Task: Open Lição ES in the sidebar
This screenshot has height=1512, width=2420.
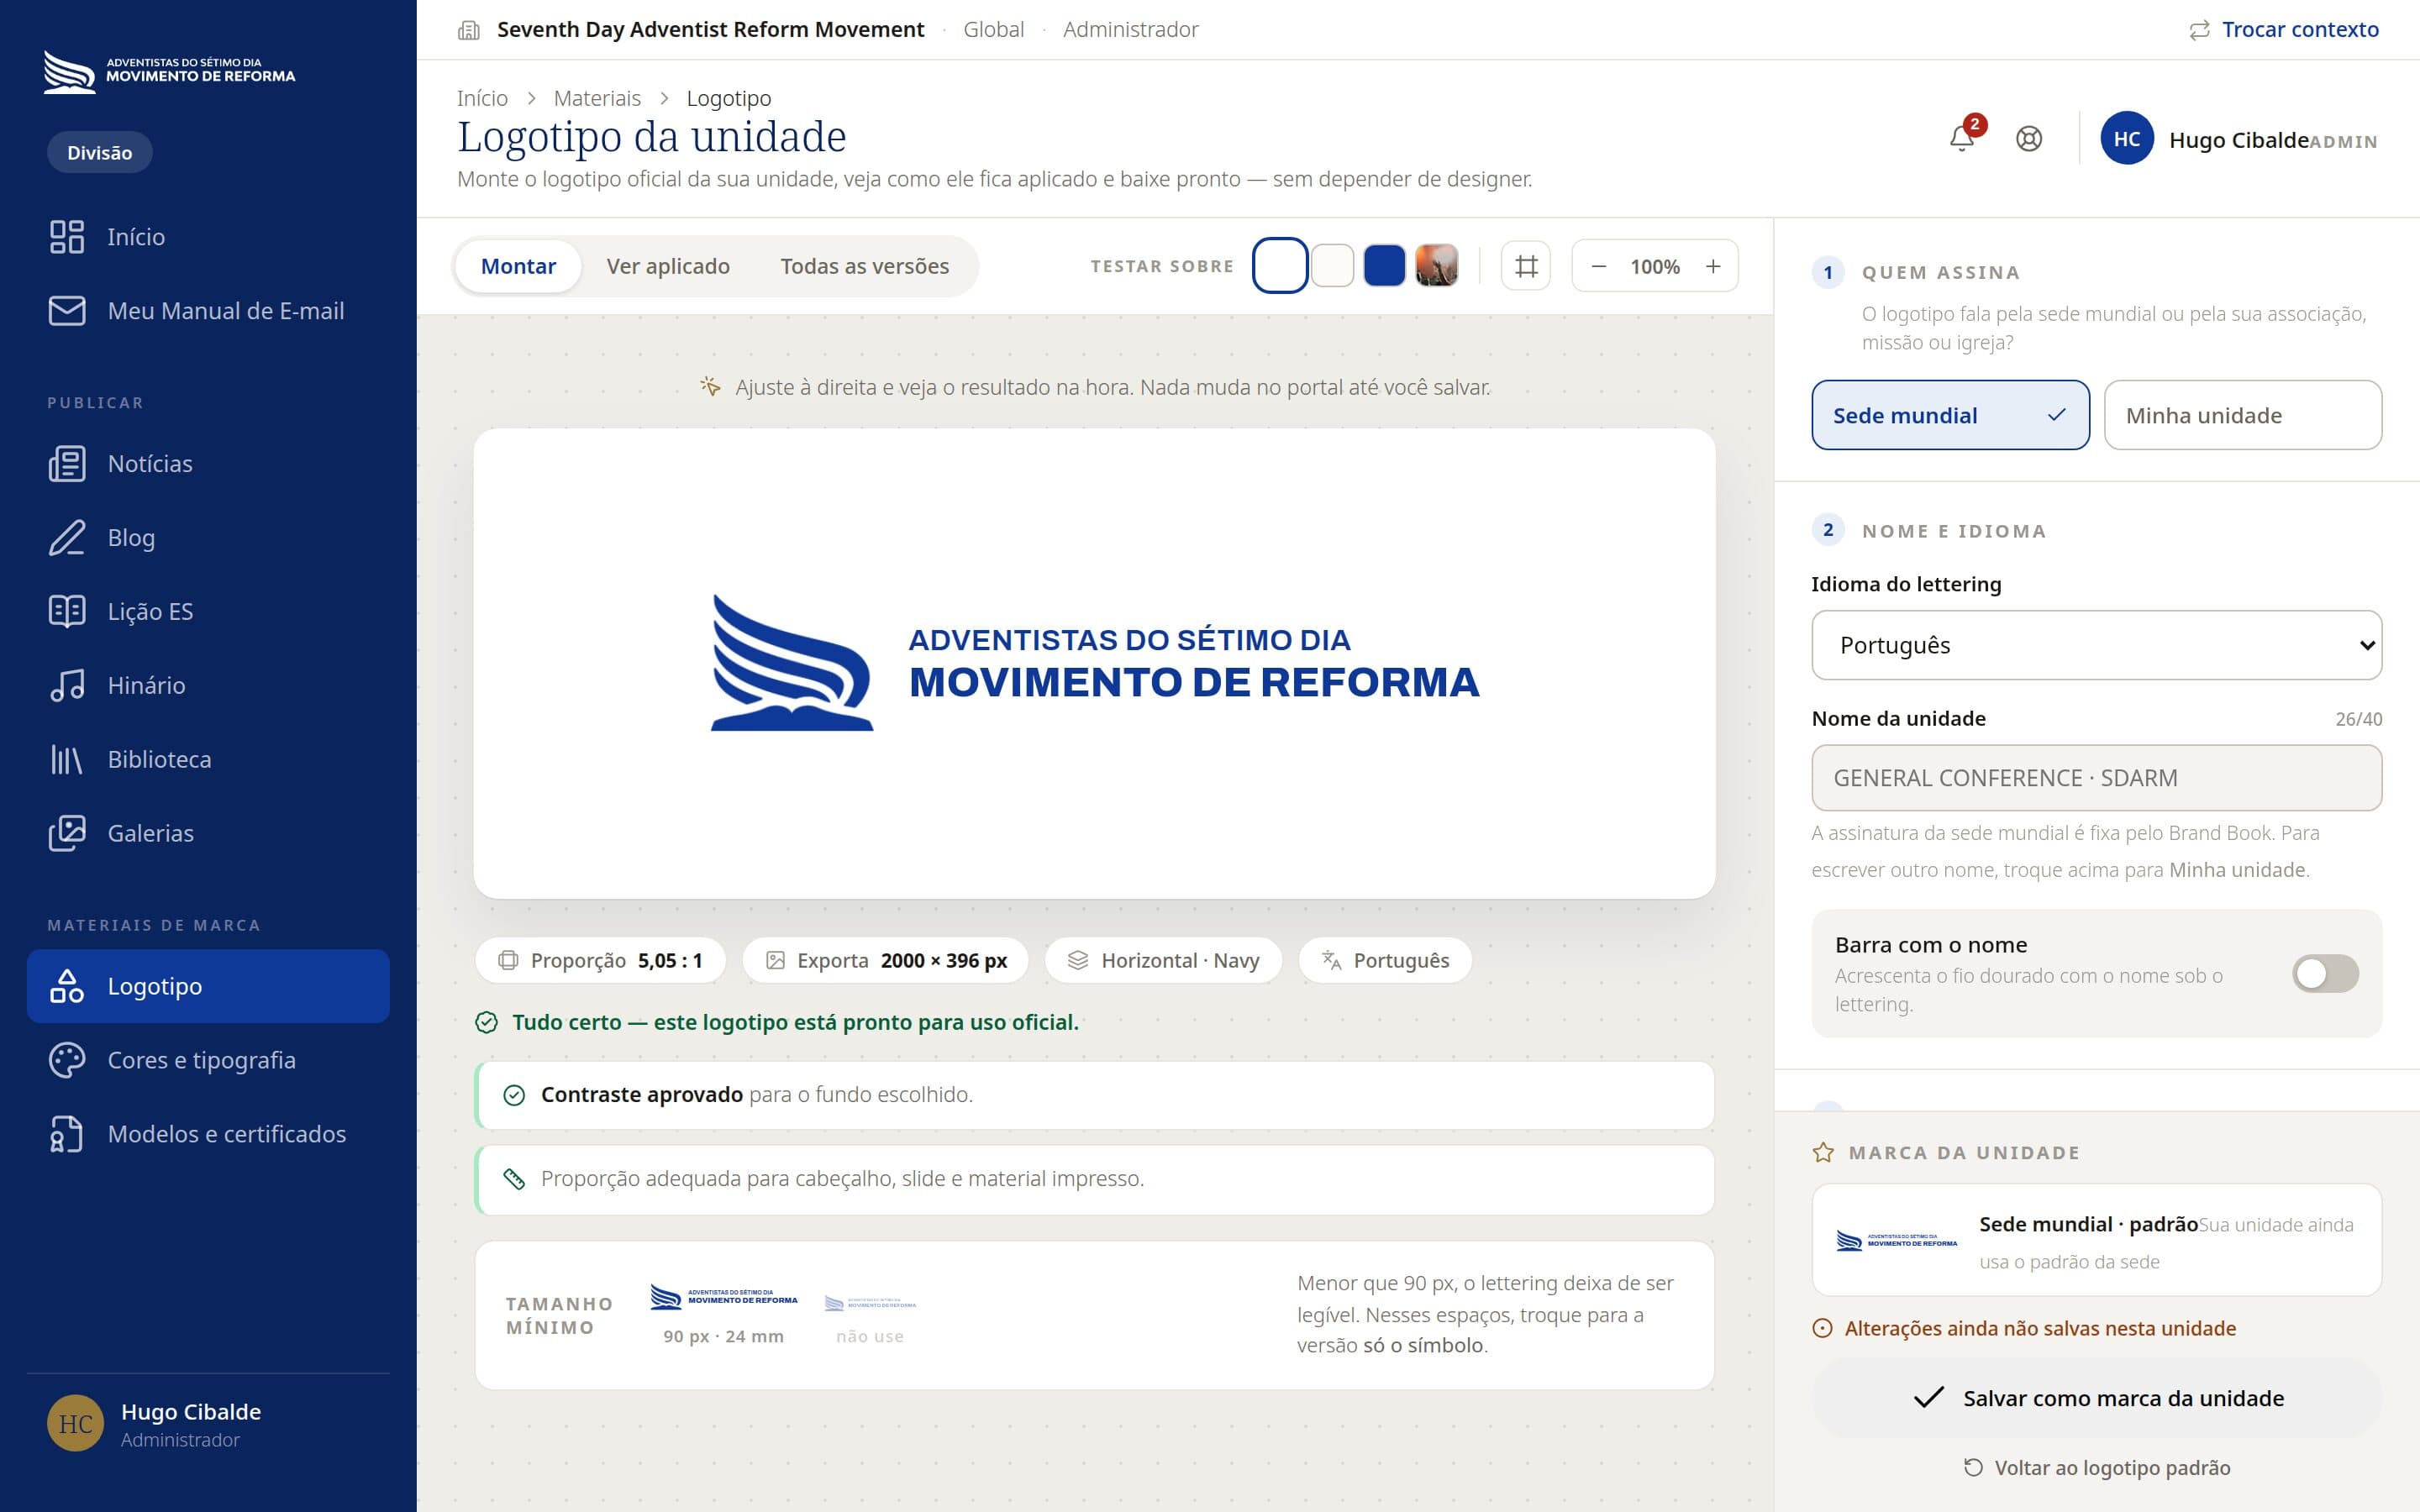Action: tap(208, 612)
